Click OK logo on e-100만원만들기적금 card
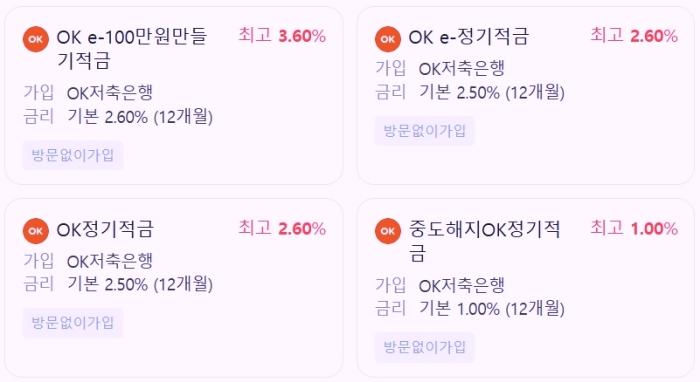 (36, 39)
